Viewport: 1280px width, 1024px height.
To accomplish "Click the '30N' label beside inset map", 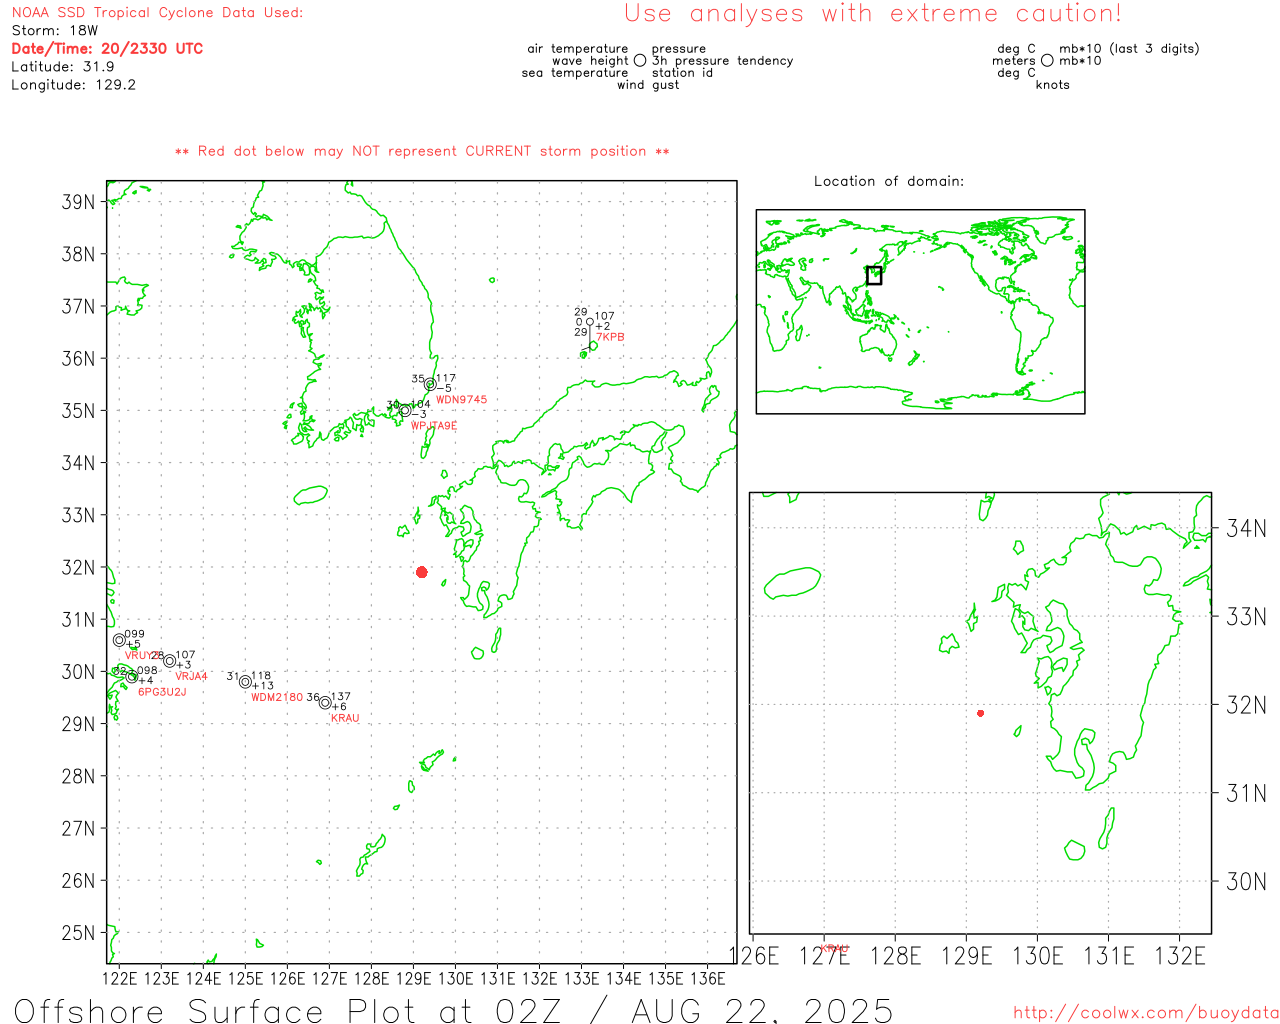I will click(1247, 881).
